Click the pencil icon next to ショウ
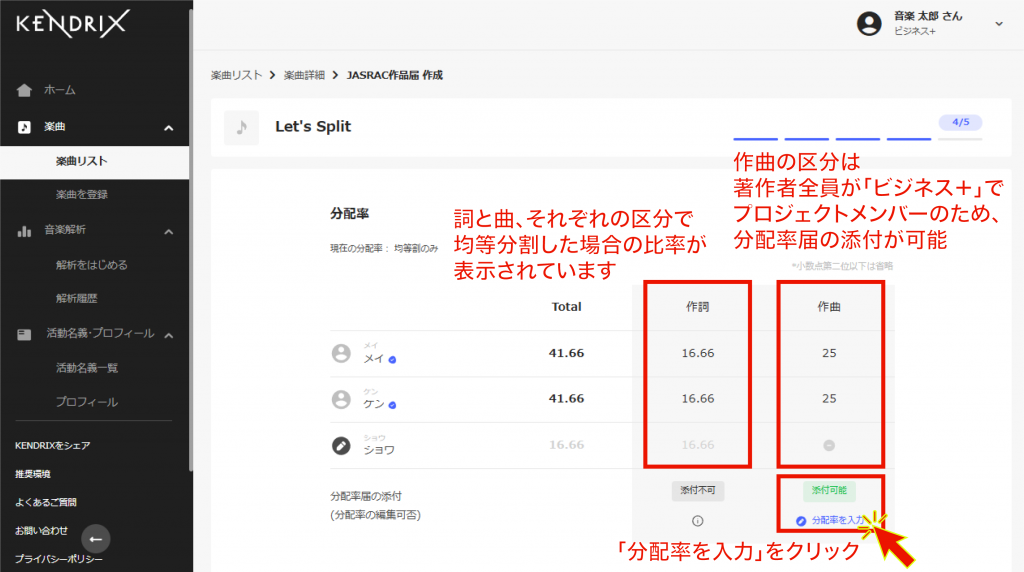The height and width of the screenshot is (572, 1024). click(341, 446)
